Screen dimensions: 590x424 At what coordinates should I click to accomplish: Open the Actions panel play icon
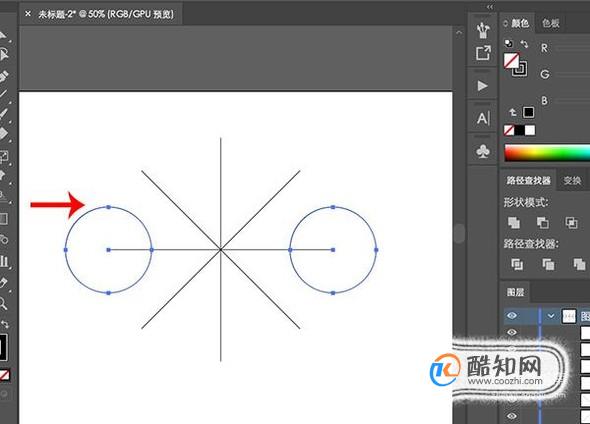click(x=482, y=86)
